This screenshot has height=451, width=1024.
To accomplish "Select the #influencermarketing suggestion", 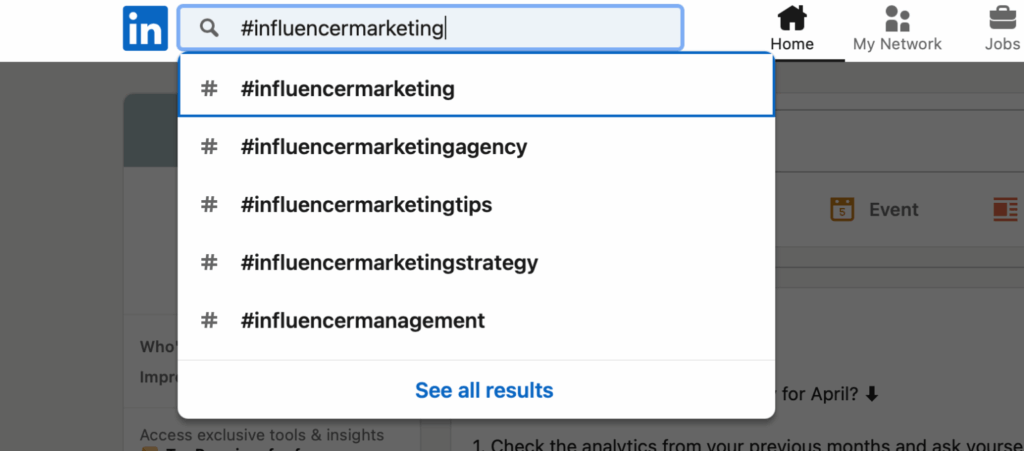I will click(x=477, y=88).
